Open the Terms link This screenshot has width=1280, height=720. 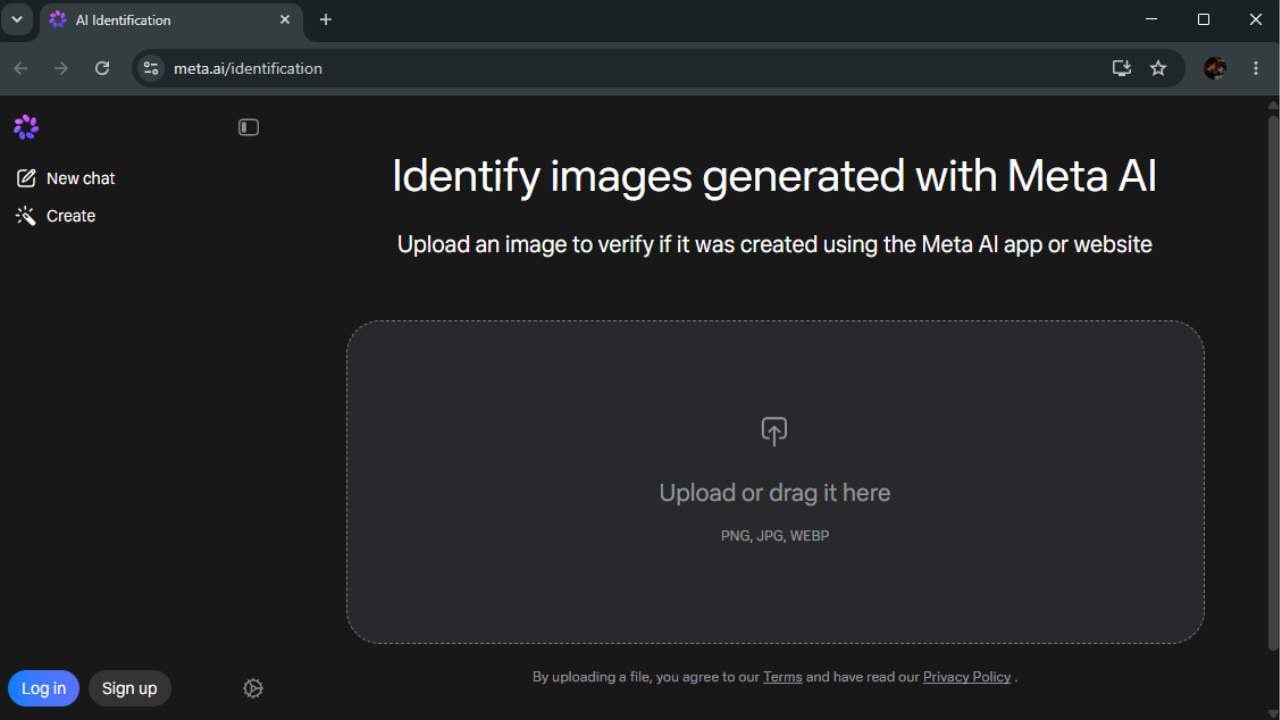coord(782,677)
